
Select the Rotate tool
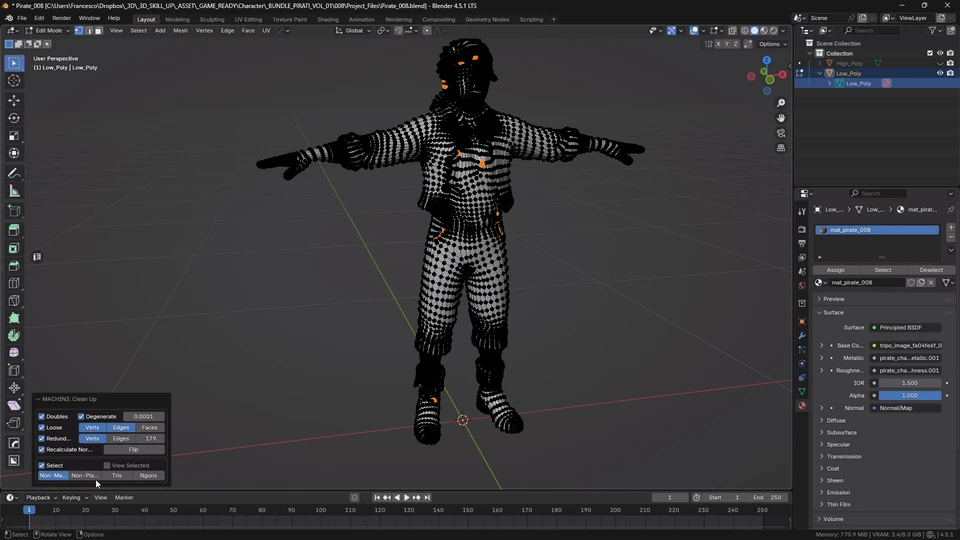coord(14,118)
